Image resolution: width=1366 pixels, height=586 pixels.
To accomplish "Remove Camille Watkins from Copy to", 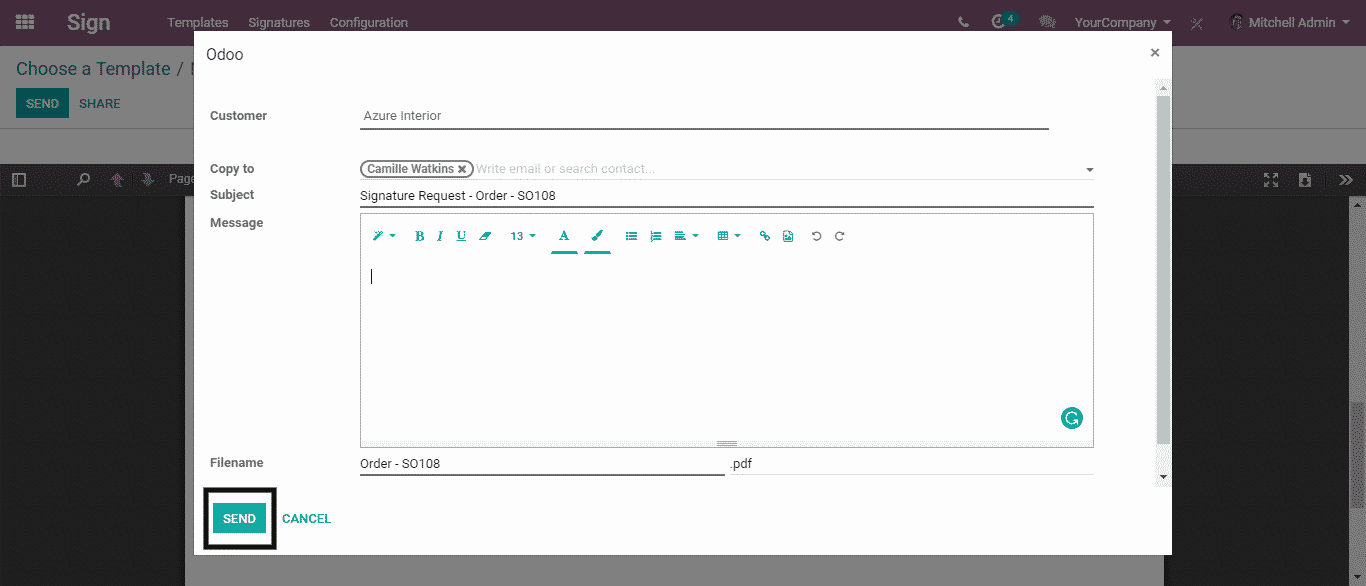I will pyautogui.click(x=462, y=170).
